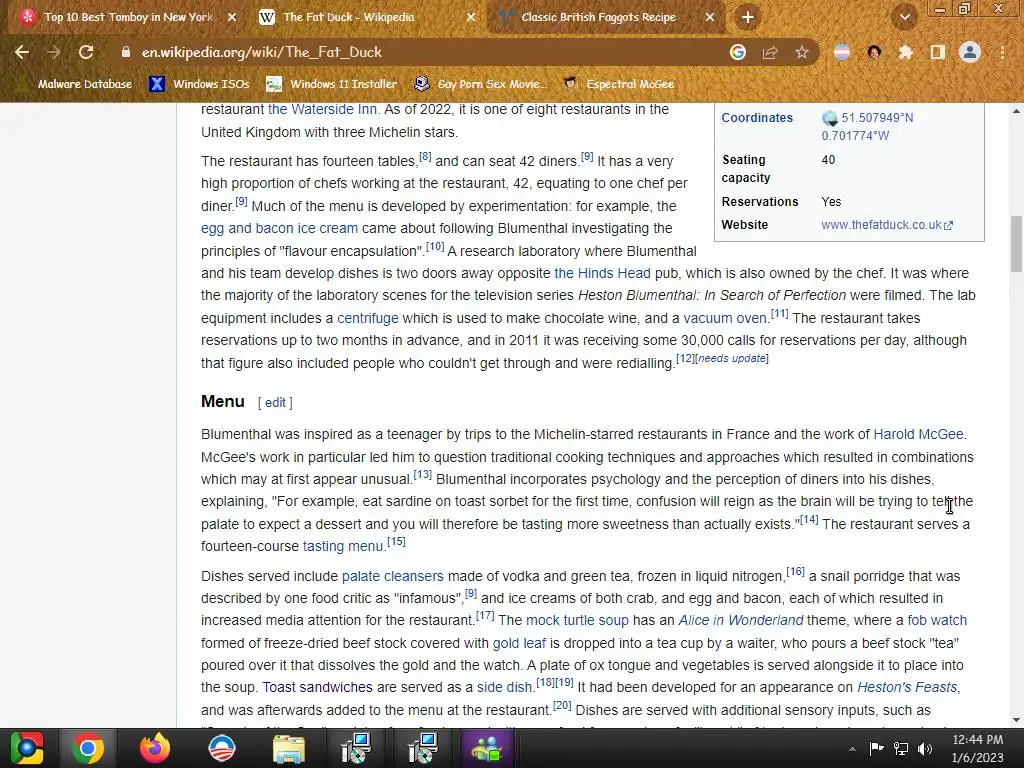Open the 51.507949°N coordinates link

click(x=877, y=118)
